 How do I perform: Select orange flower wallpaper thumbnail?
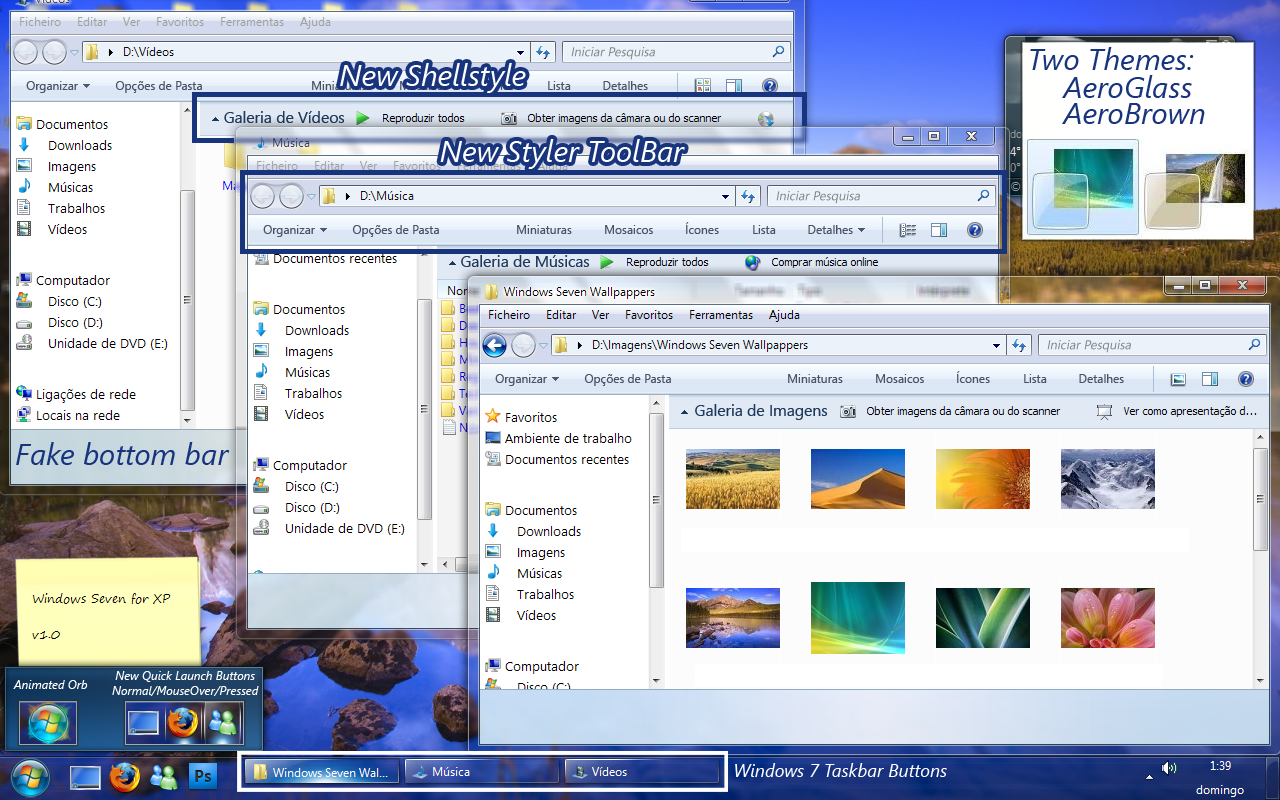pyautogui.click(x=983, y=478)
